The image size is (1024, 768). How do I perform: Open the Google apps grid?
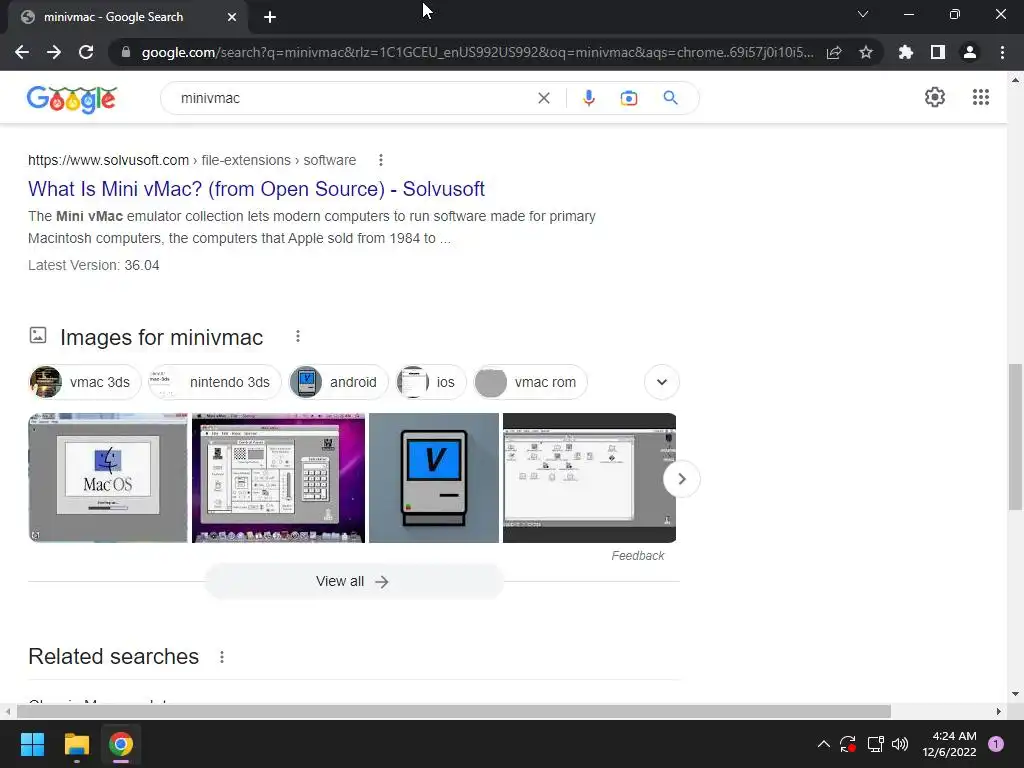pyautogui.click(x=981, y=97)
